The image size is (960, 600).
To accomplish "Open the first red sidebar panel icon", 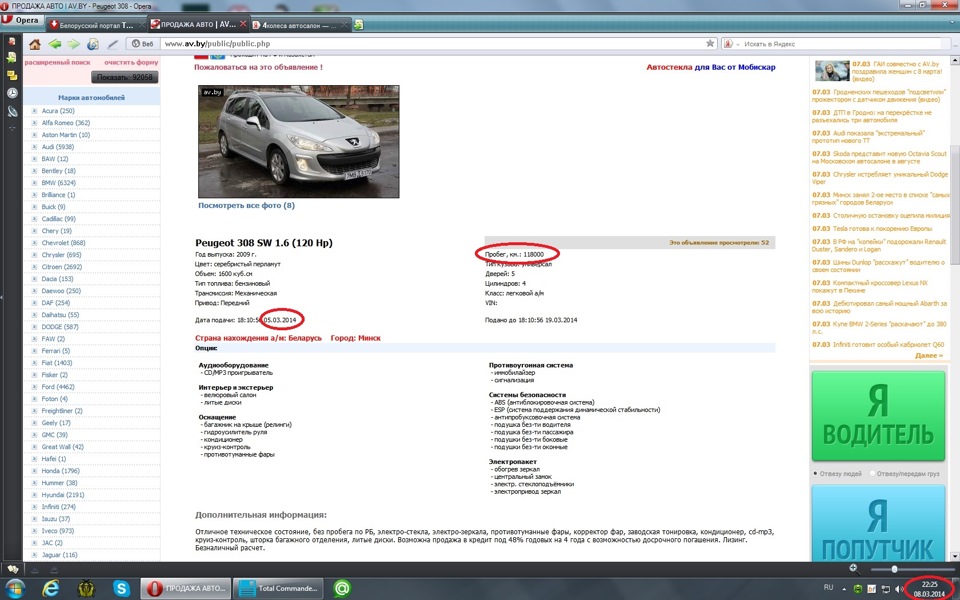I will (12, 42).
